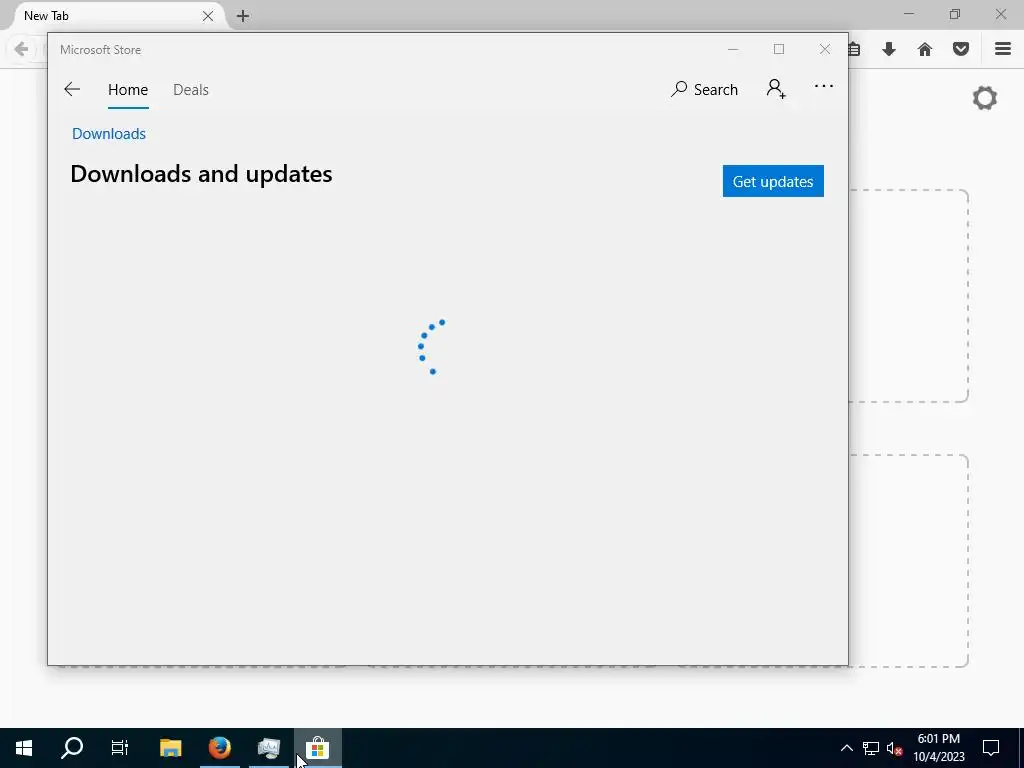Switch to Firefox on the taskbar
This screenshot has height=768, width=1024.
pyautogui.click(x=219, y=748)
